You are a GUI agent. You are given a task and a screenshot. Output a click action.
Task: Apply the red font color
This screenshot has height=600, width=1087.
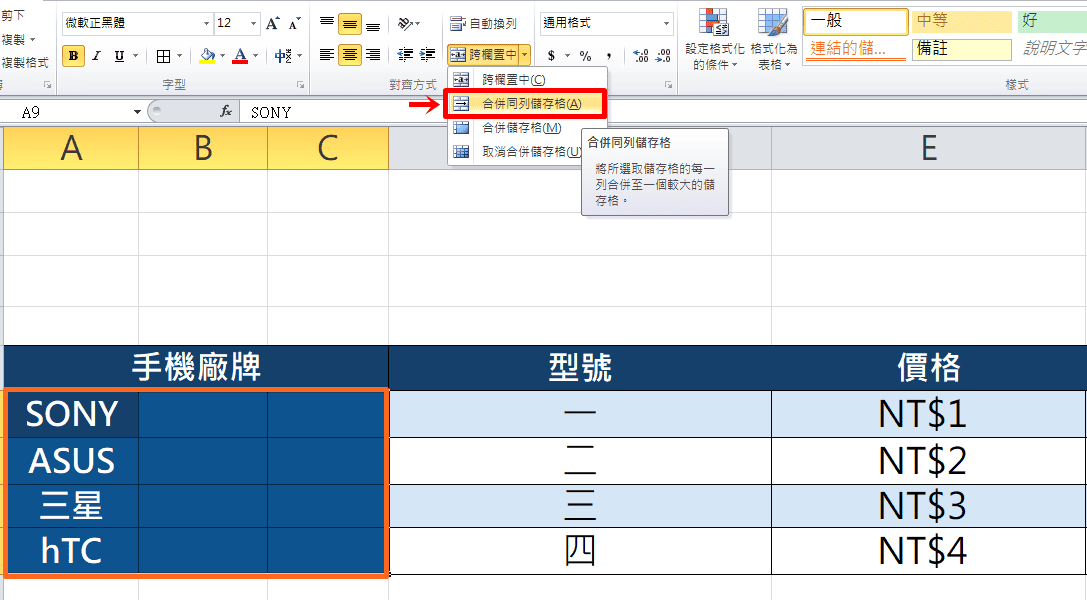coord(240,55)
